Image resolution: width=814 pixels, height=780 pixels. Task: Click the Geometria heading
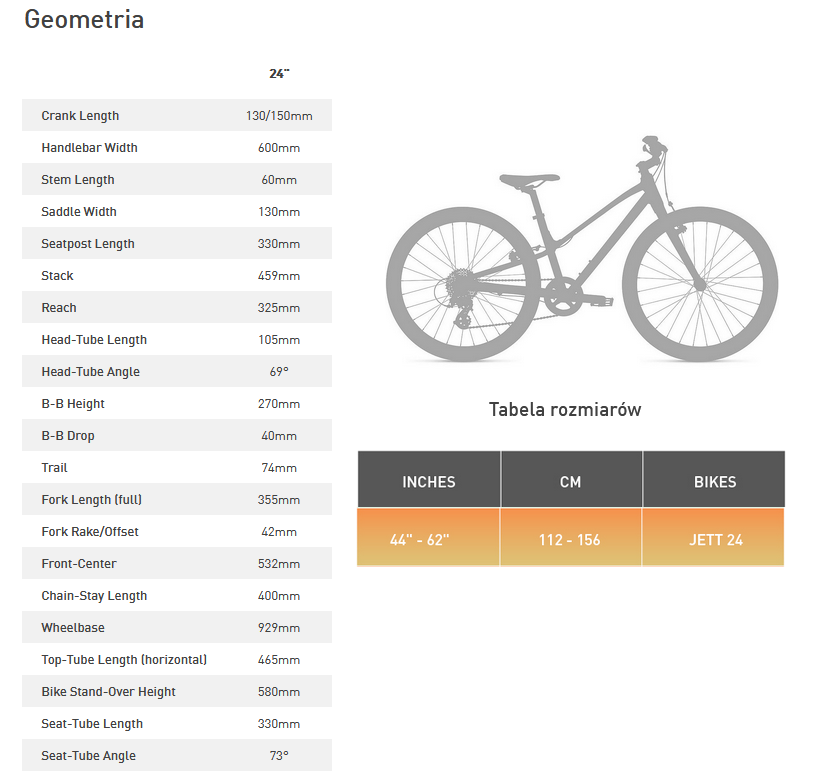(84, 20)
